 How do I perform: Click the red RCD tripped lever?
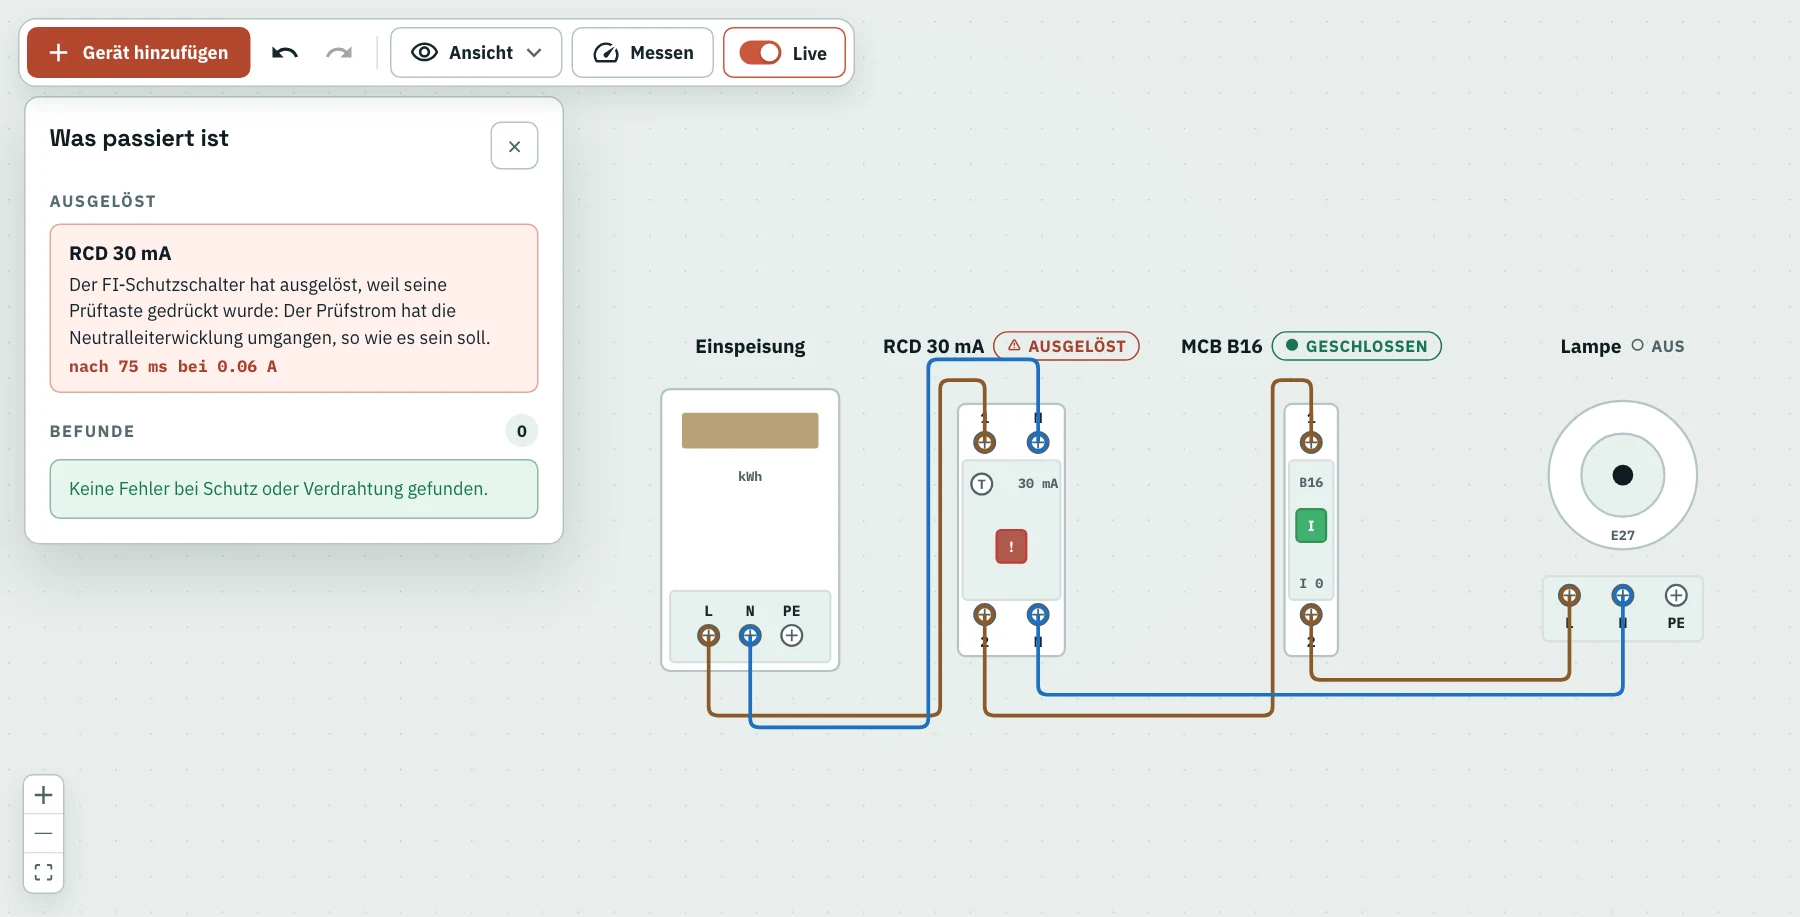pos(1011,547)
